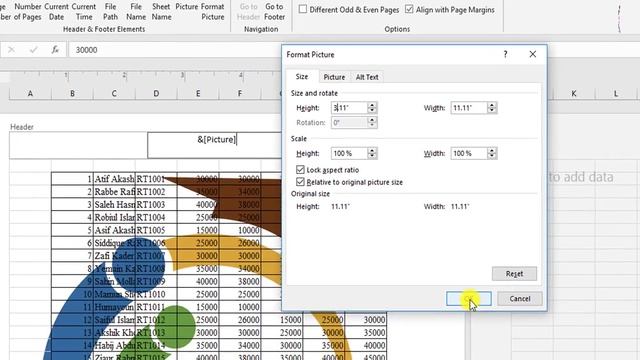
Task: Switch to the Picture tab in dialog
Action: coord(334,77)
